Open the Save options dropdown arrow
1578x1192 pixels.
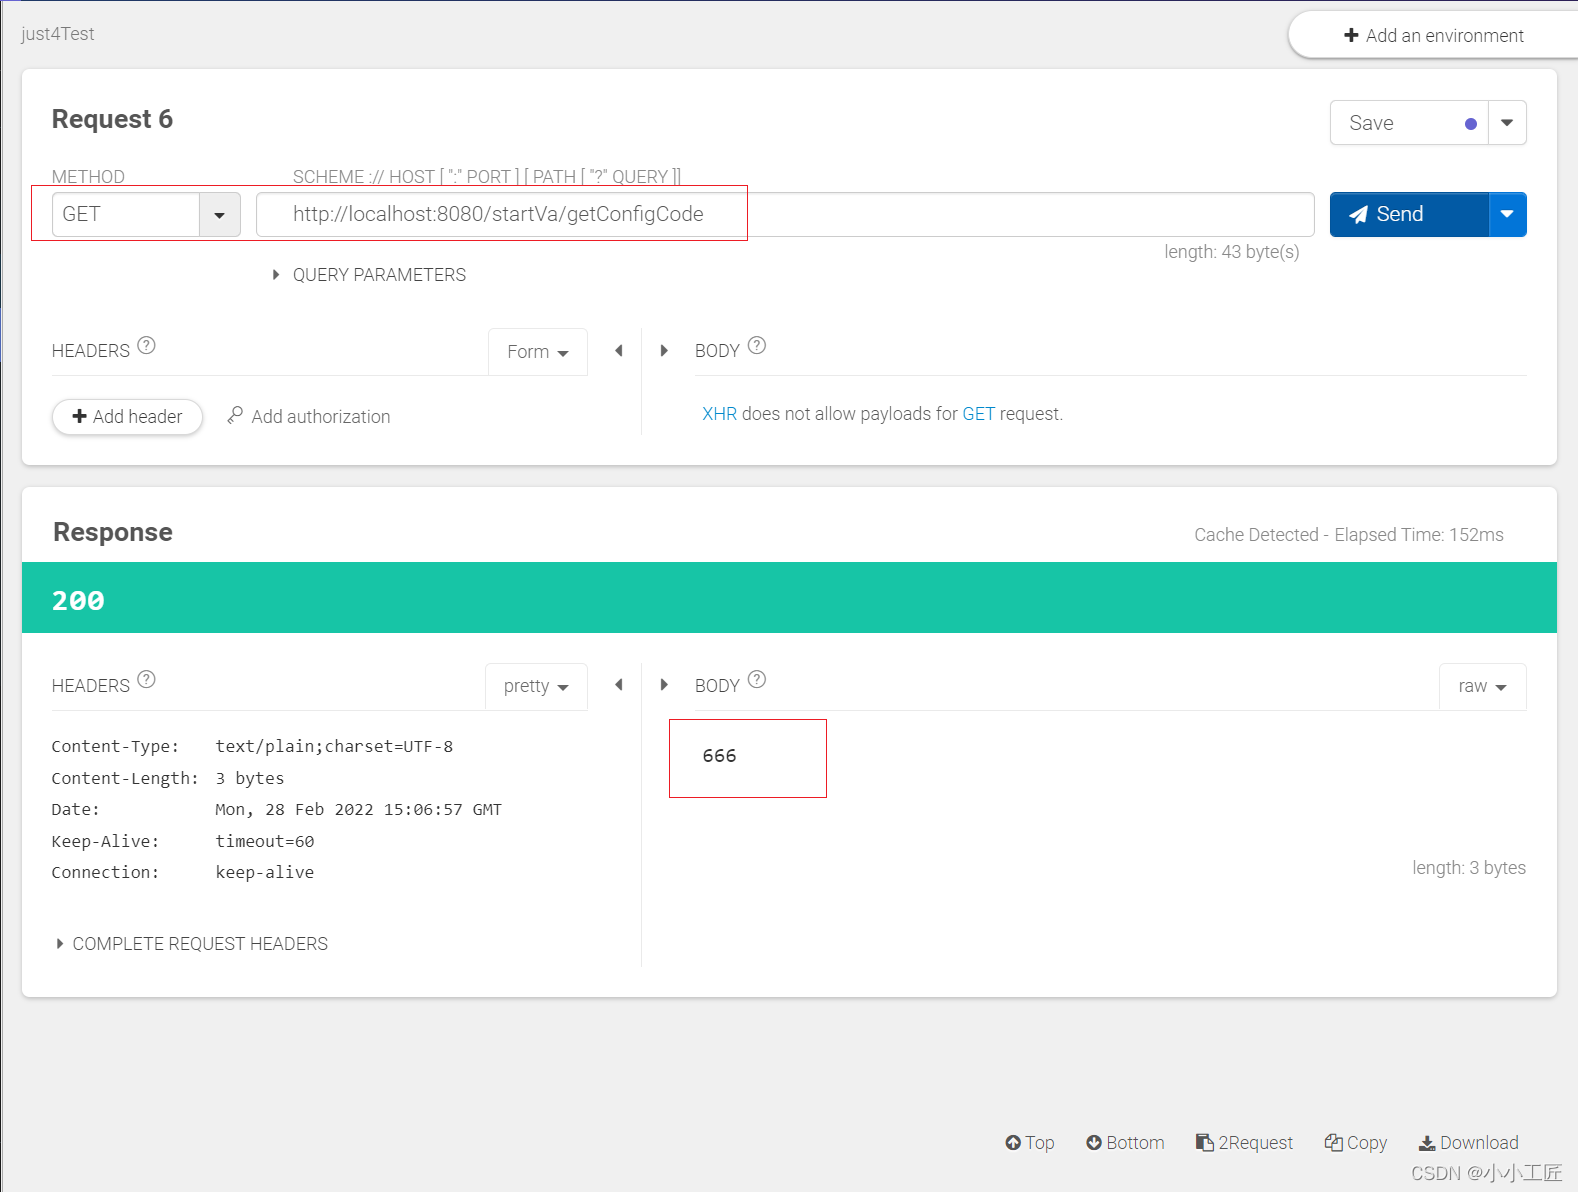click(1507, 123)
